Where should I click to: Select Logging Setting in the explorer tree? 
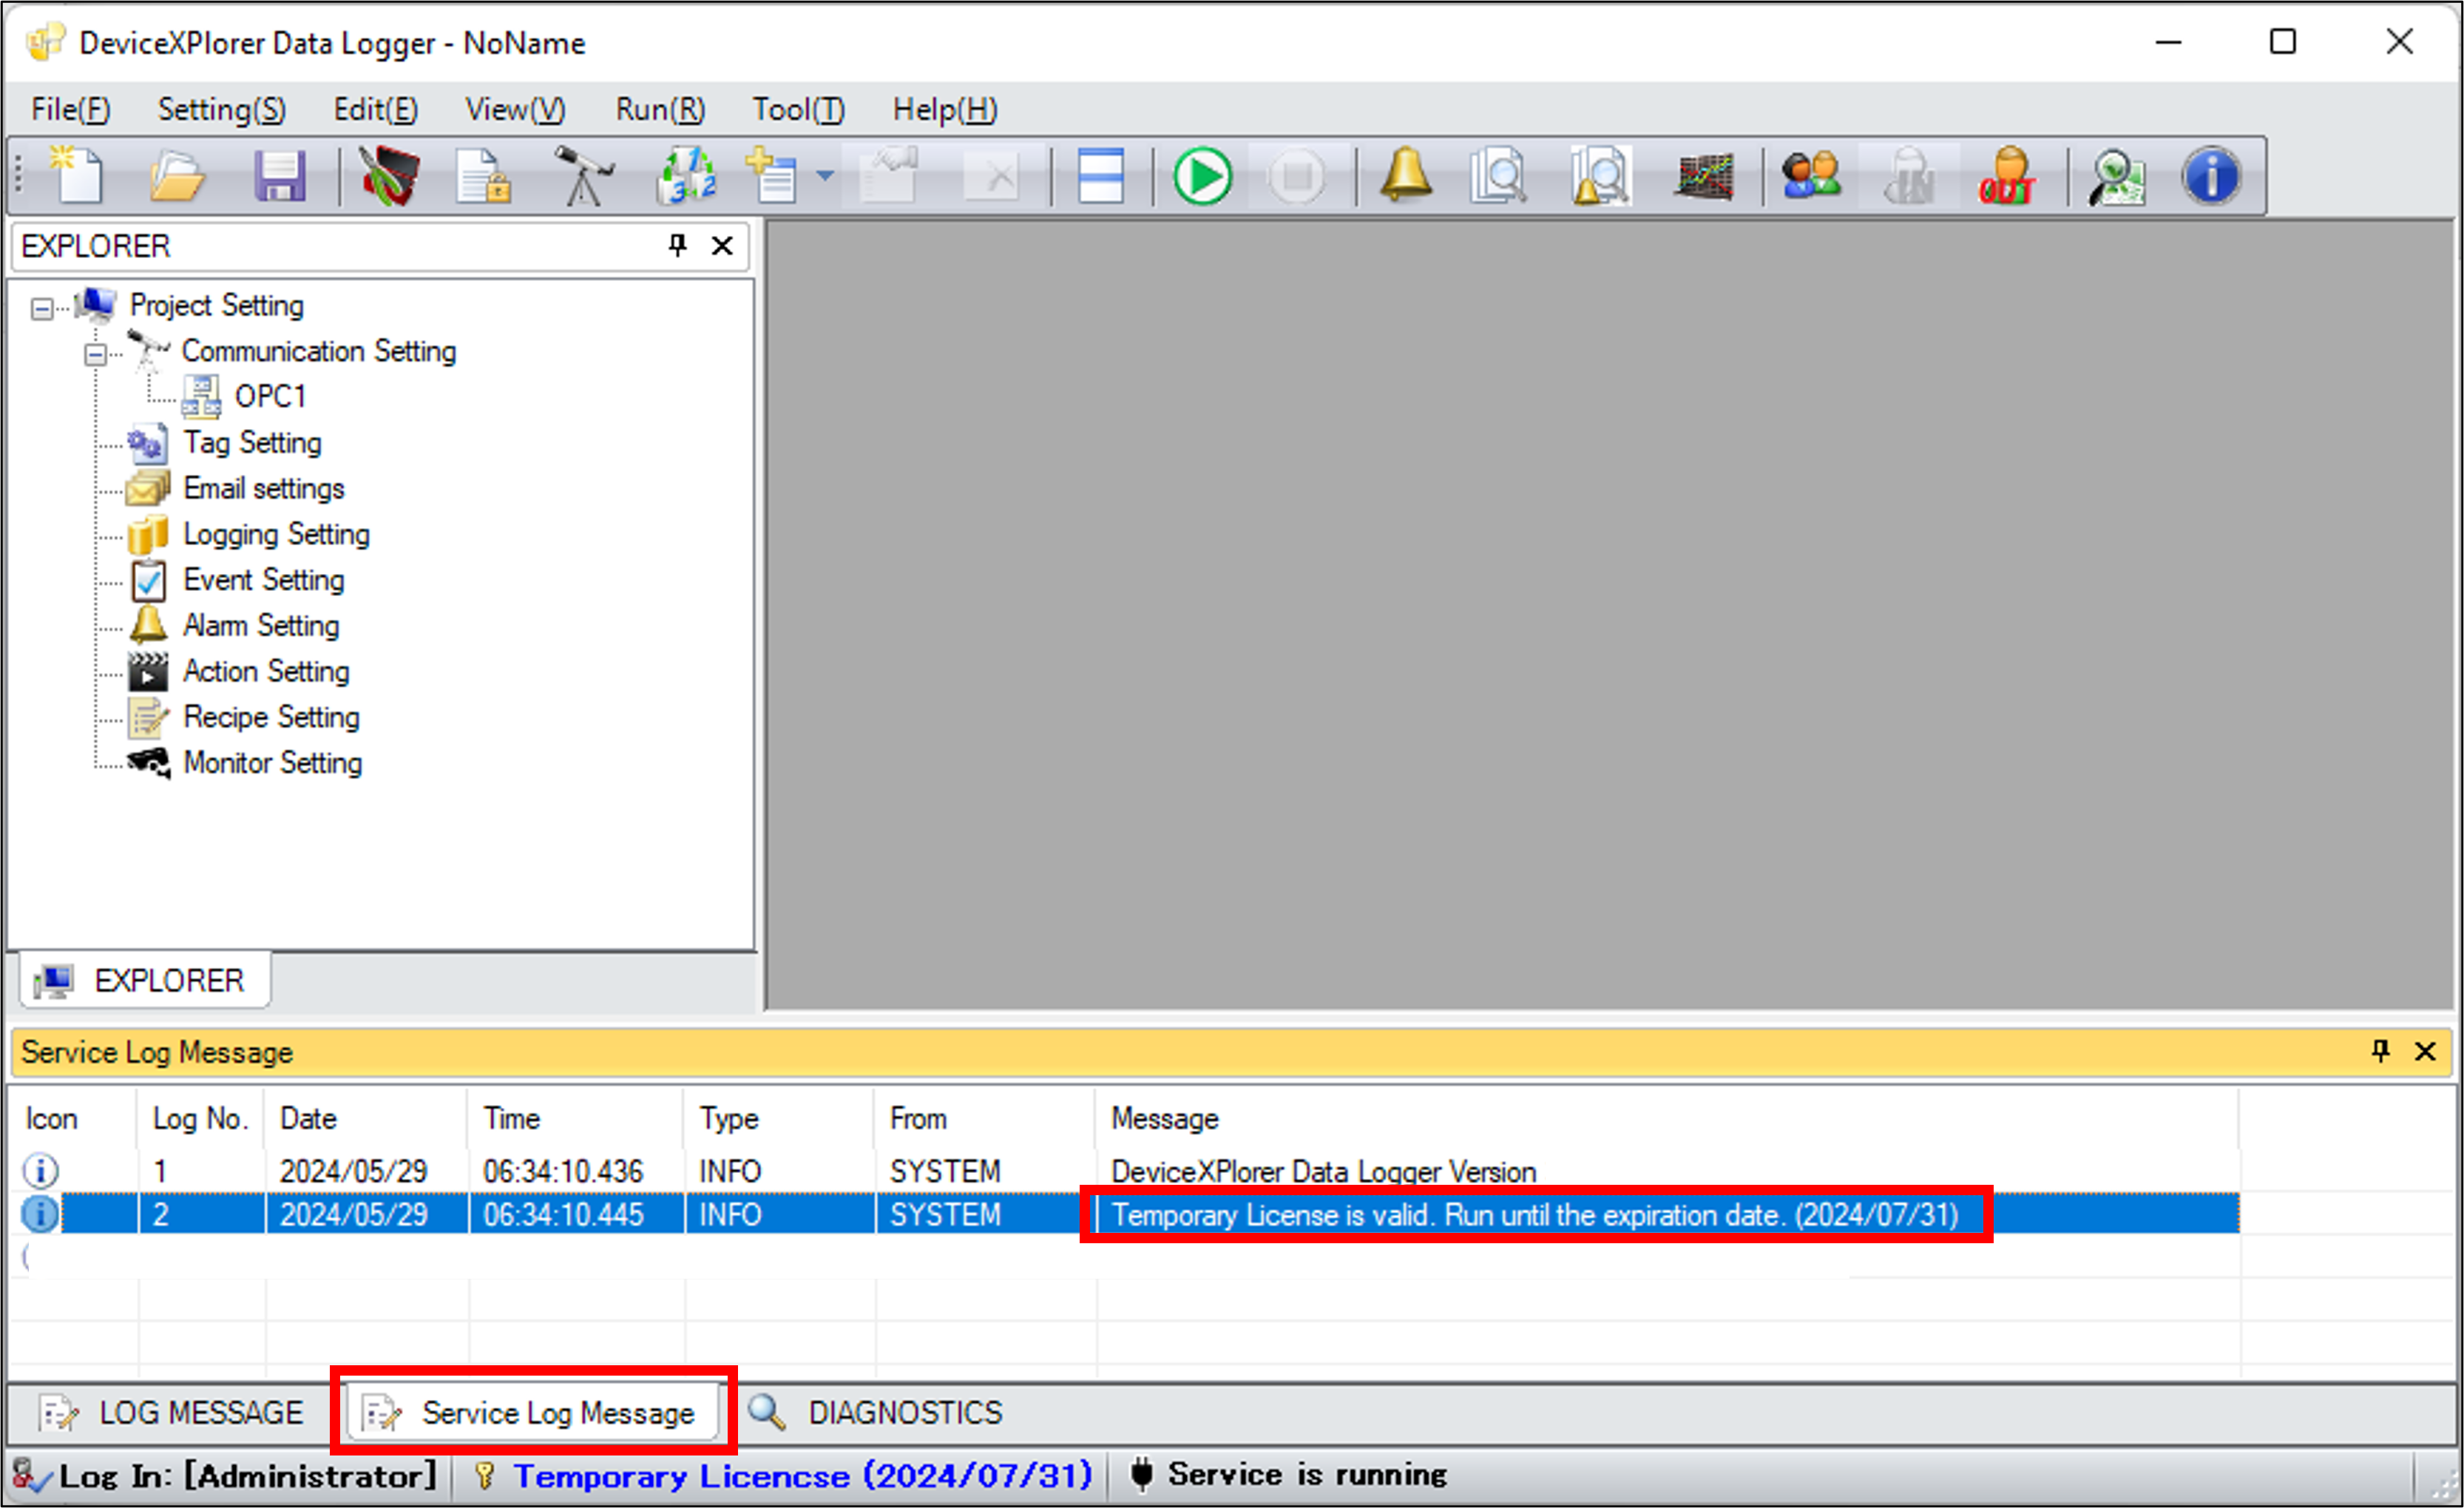click(276, 534)
